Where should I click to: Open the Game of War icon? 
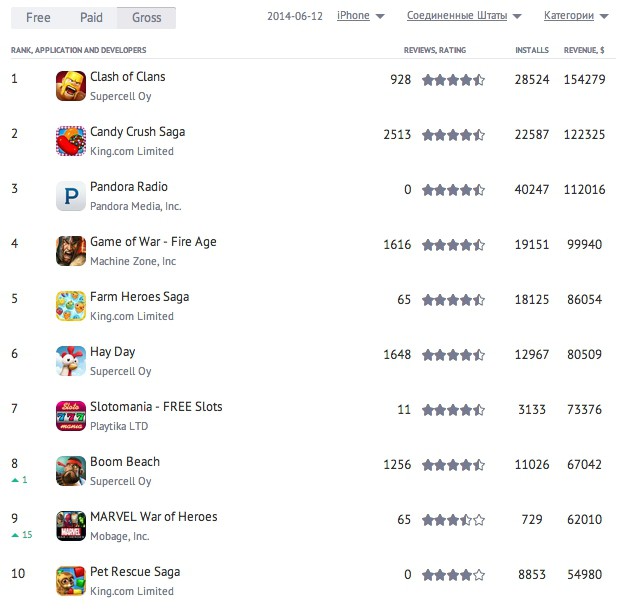pyautogui.click(x=71, y=251)
